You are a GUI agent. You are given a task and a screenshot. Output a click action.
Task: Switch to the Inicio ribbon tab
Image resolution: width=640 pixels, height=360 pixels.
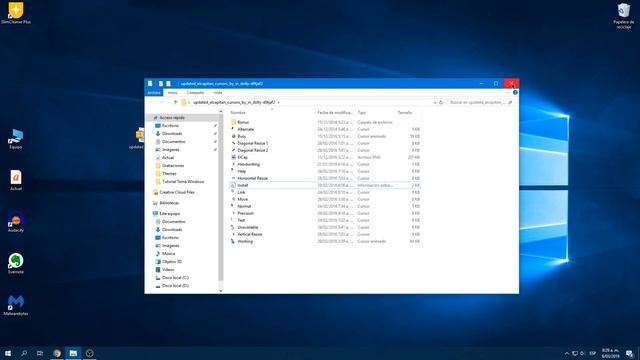(173, 93)
